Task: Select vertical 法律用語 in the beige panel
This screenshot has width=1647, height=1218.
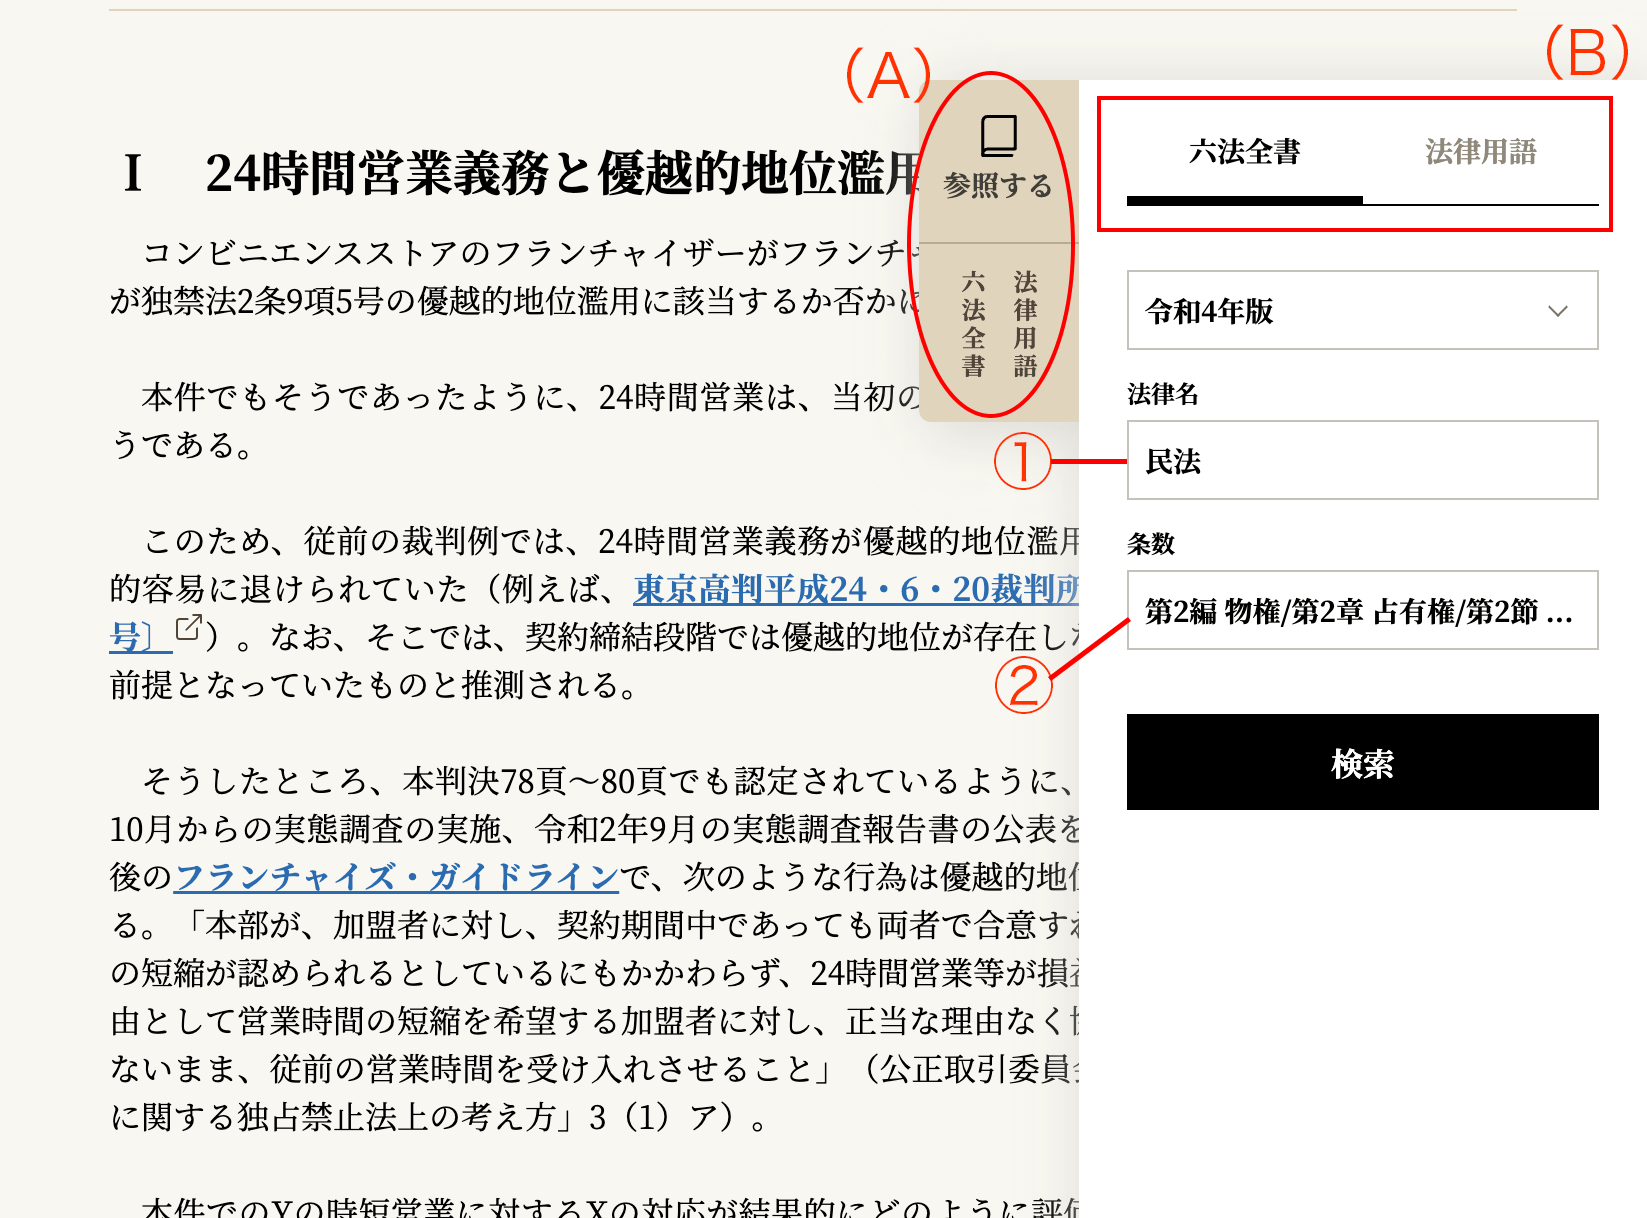Action: pyautogui.click(x=1025, y=324)
